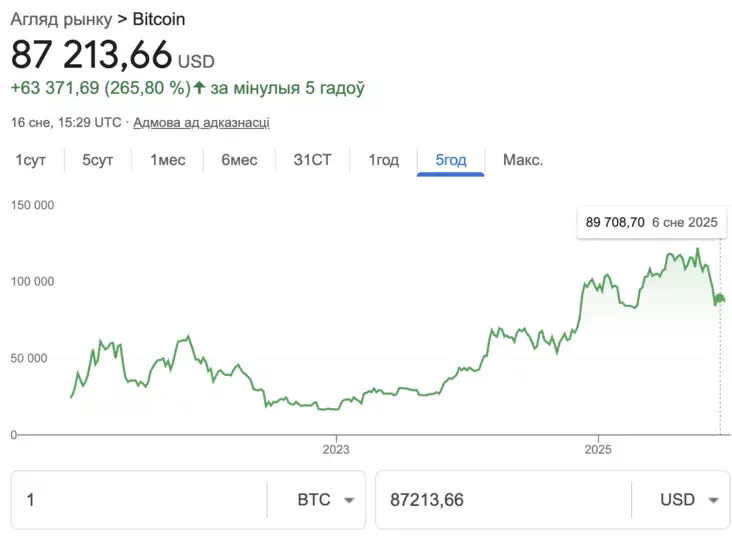Open the BTC currency dropdown arrow
The width and height of the screenshot is (732, 539).
(x=349, y=500)
